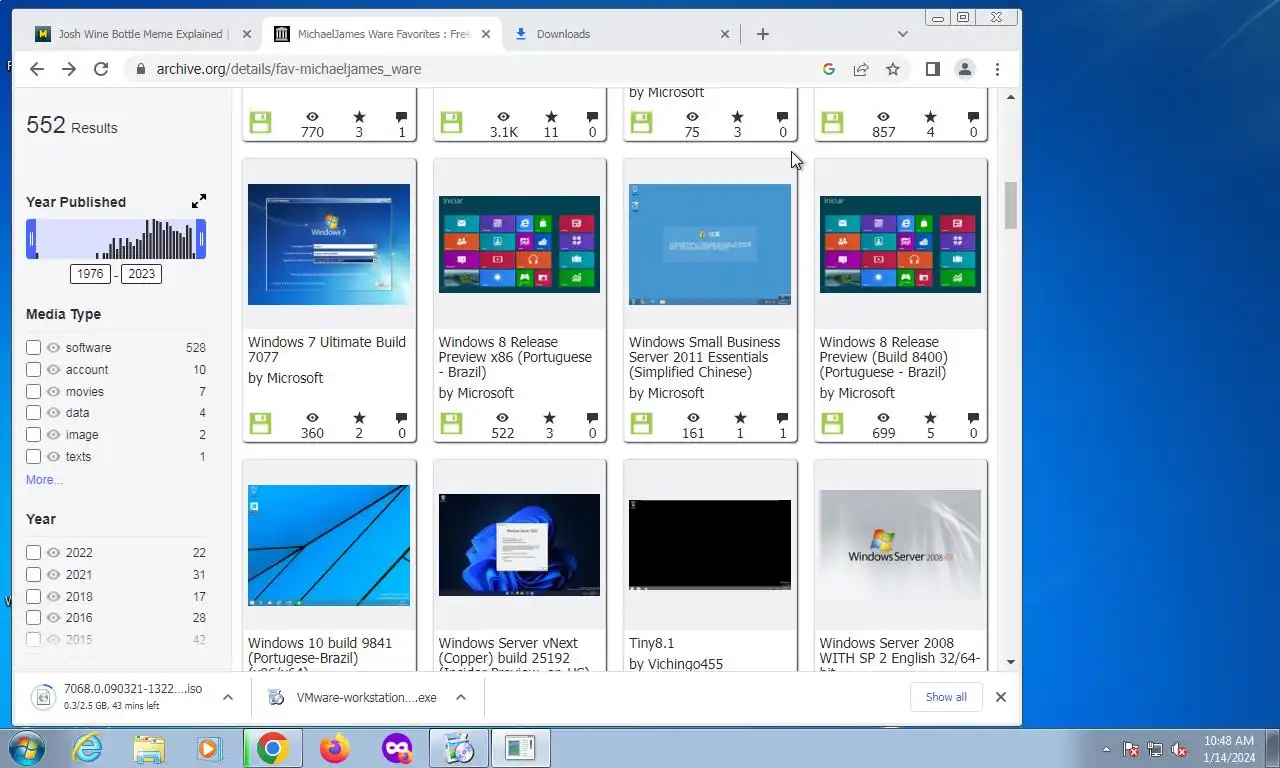Share this page via share icon
The width and height of the screenshot is (1280, 768).
pos(860,69)
